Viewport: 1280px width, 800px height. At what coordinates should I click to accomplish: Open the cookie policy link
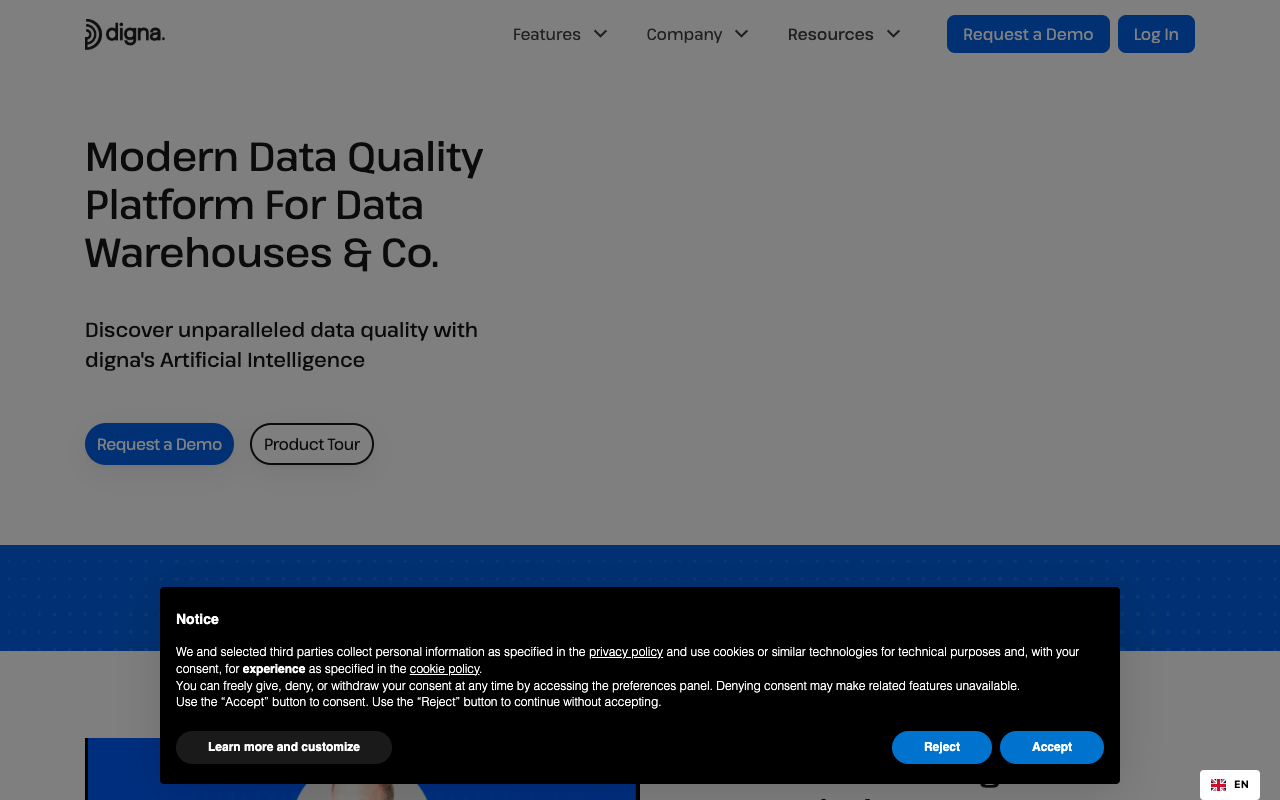point(444,669)
